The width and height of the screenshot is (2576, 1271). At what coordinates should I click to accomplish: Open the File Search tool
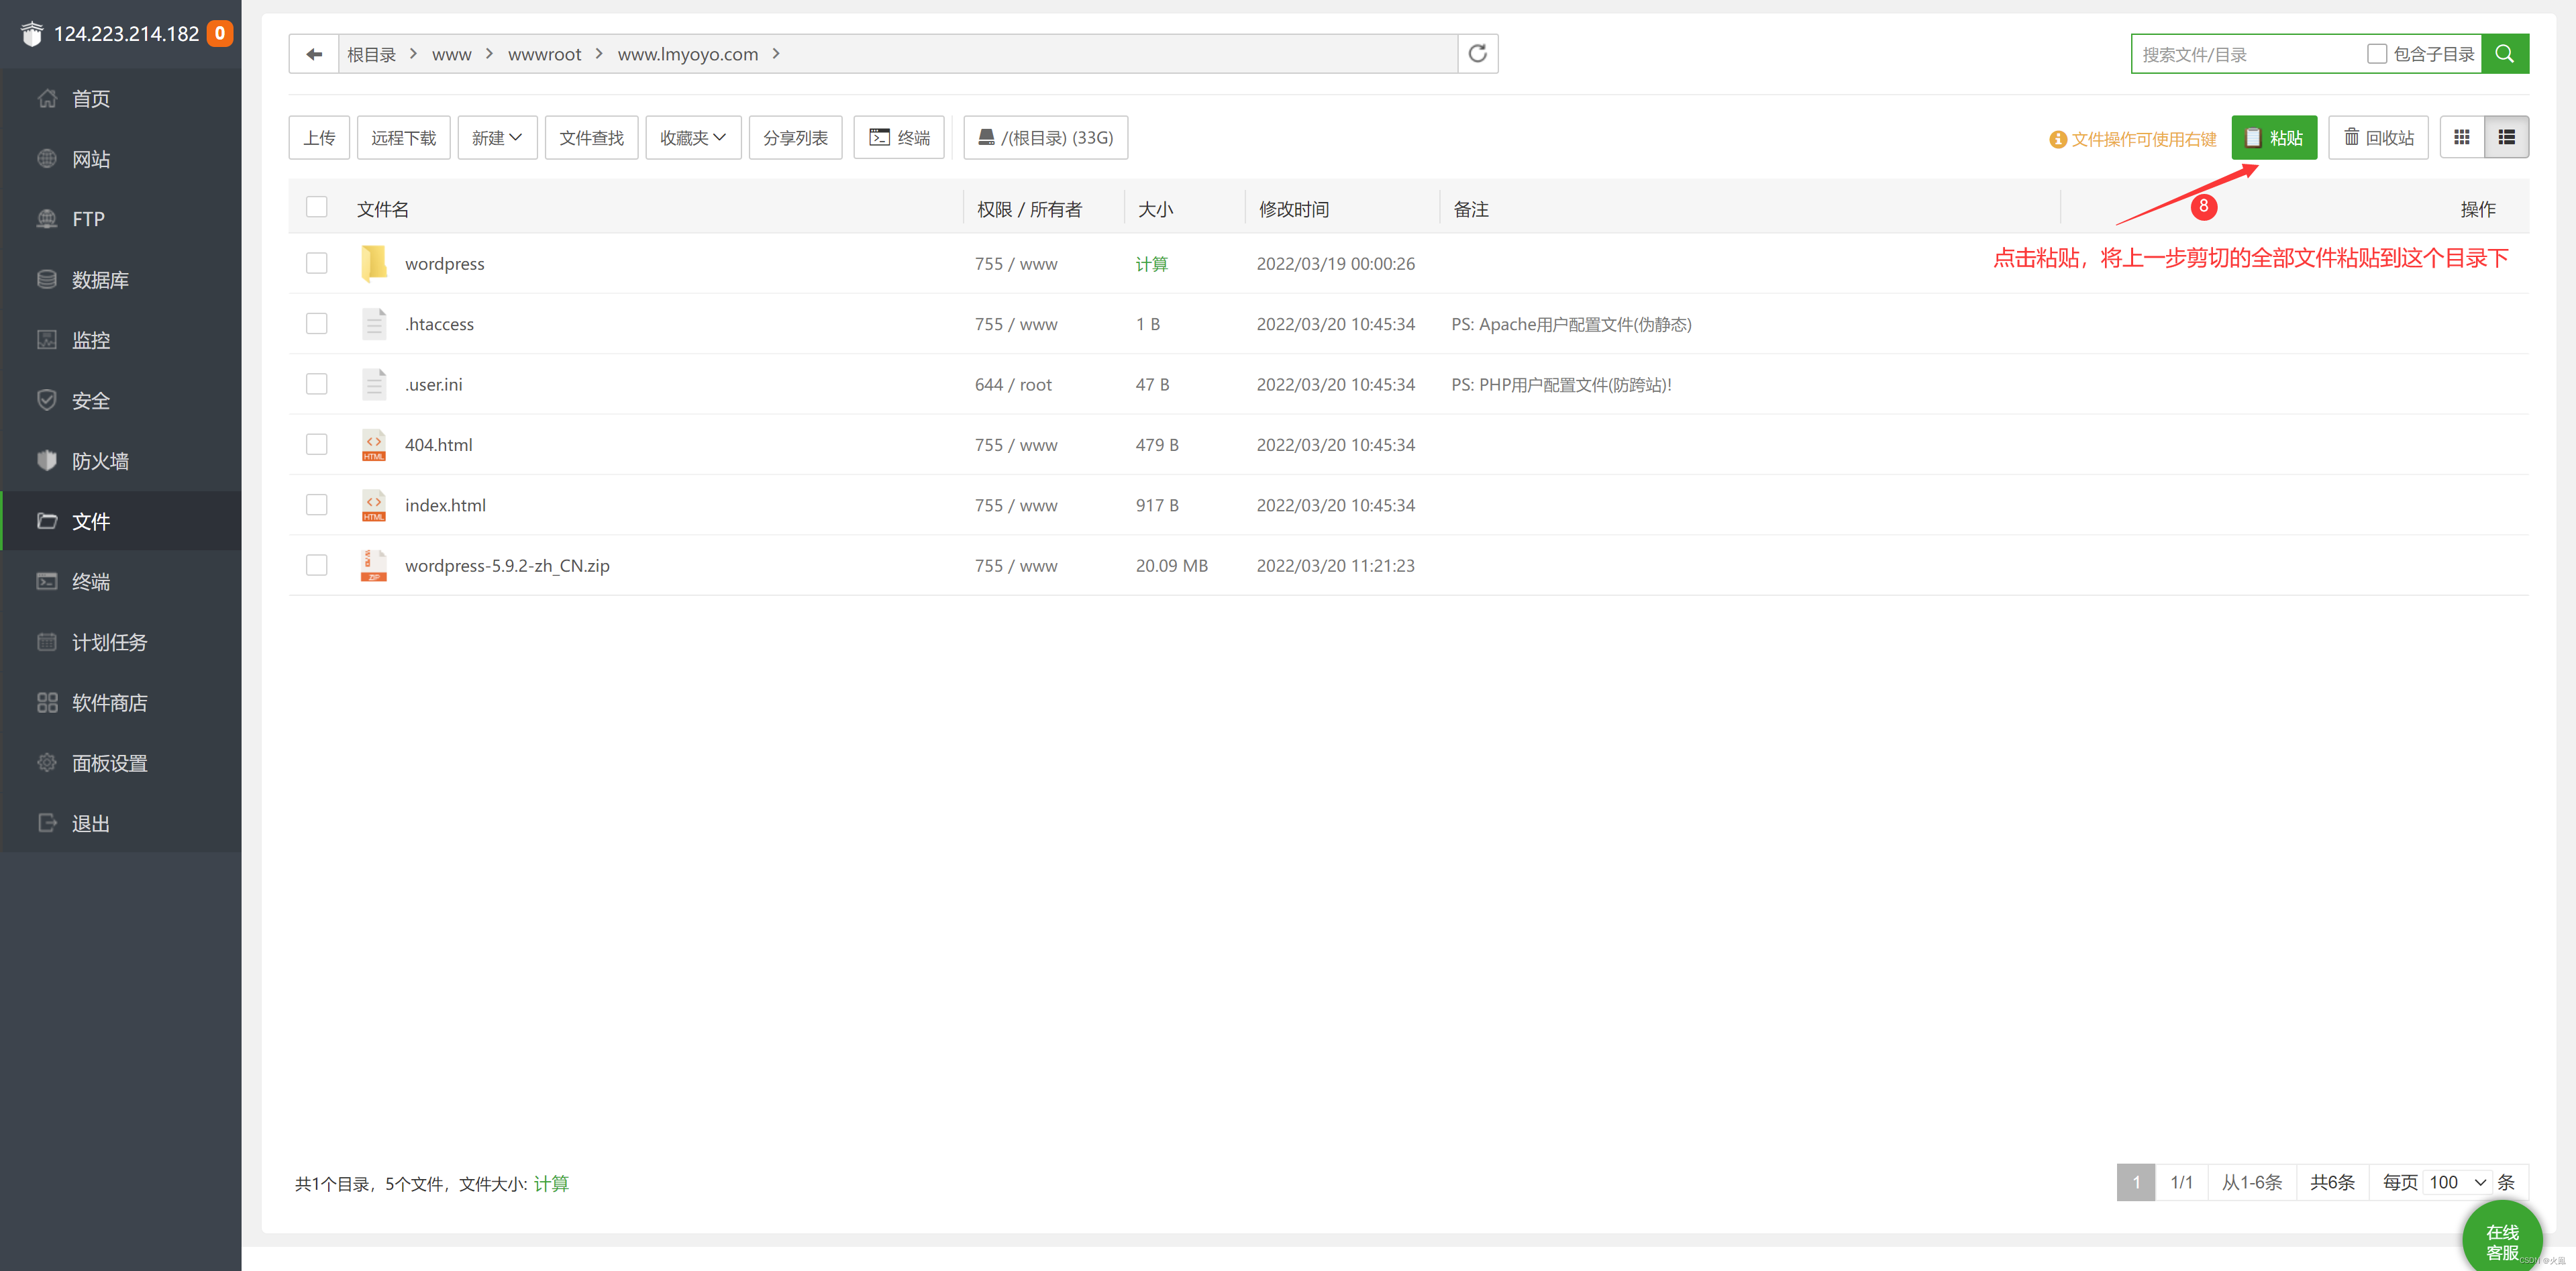coord(591,137)
